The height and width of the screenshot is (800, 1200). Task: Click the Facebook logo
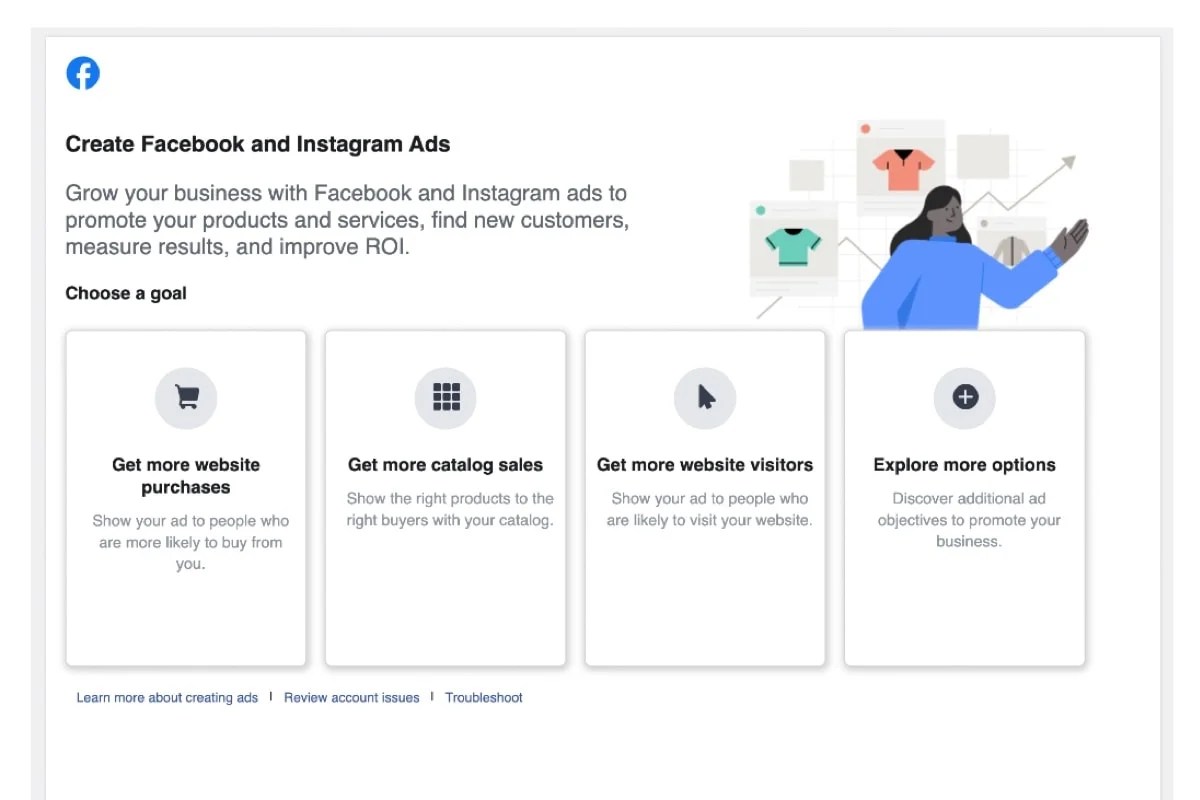pyautogui.click(x=83, y=72)
